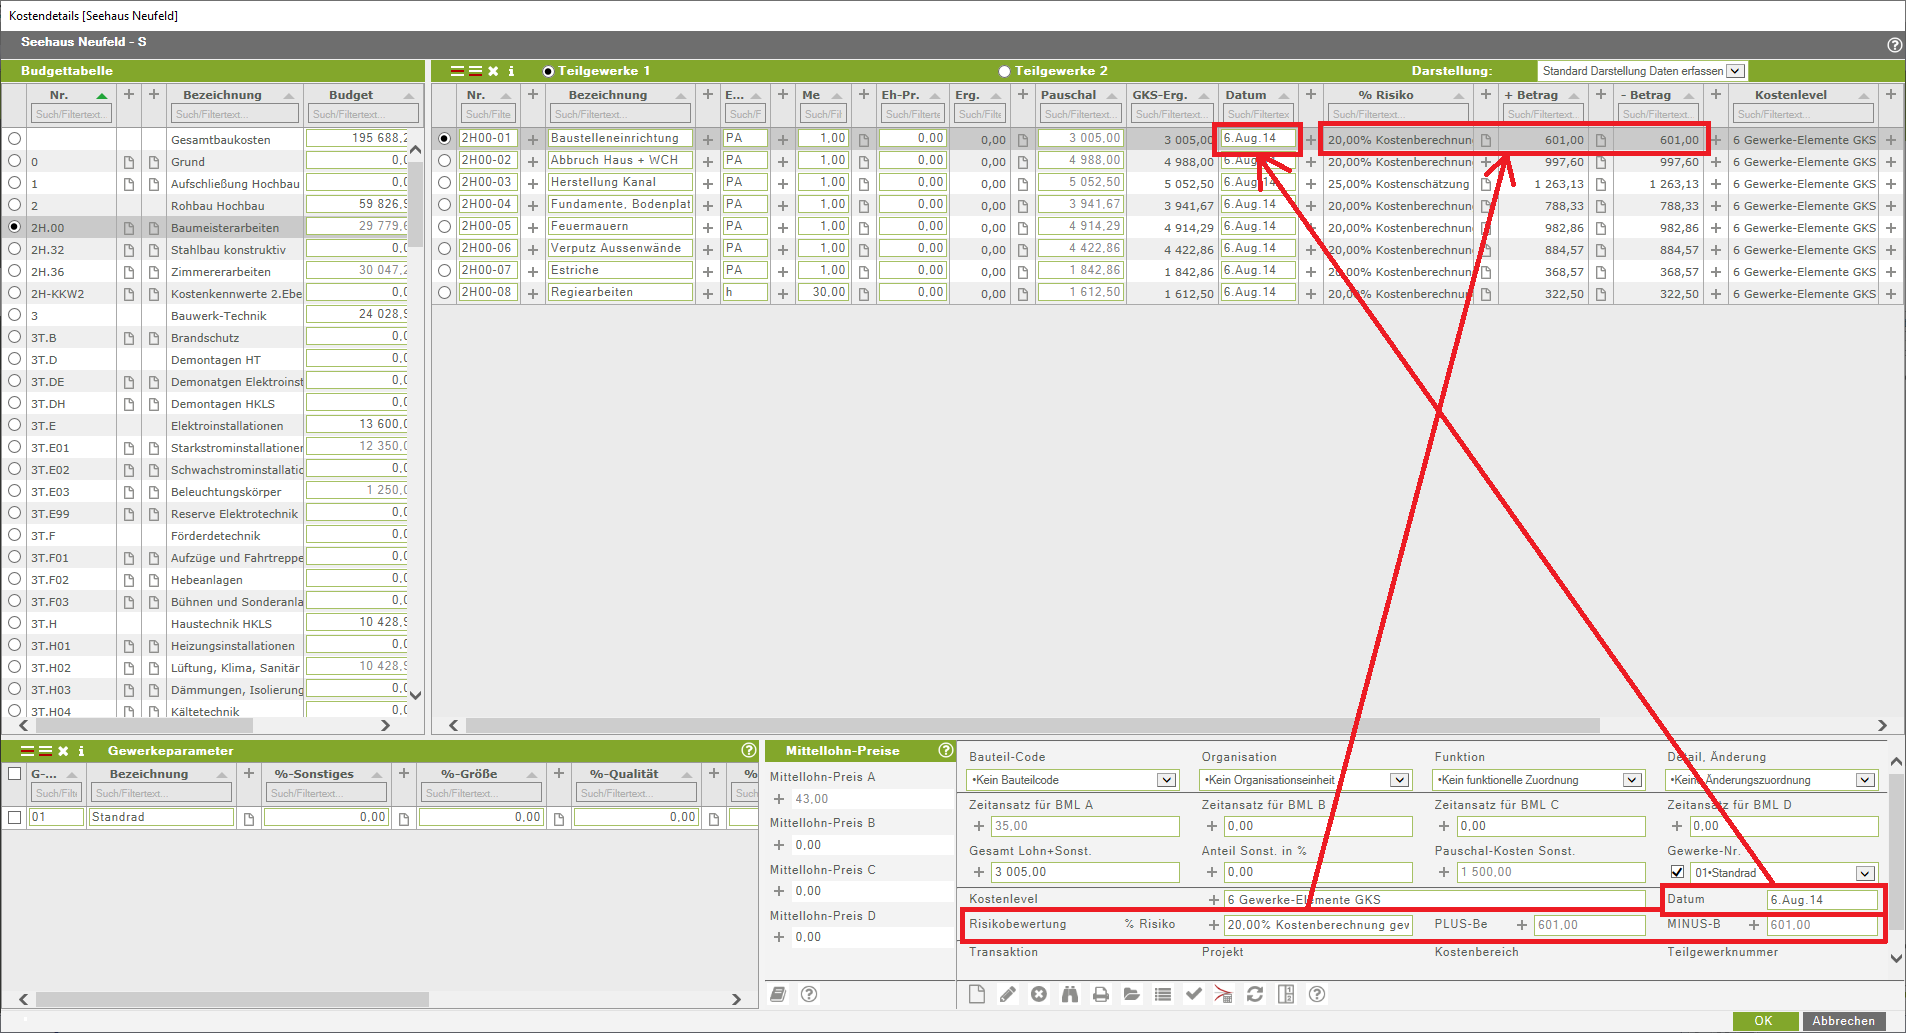This screenshot has height=1033, width=1906.
Task: Tick the checkbox for Gewerk 01 Standrad
Action: click(14, 817)
